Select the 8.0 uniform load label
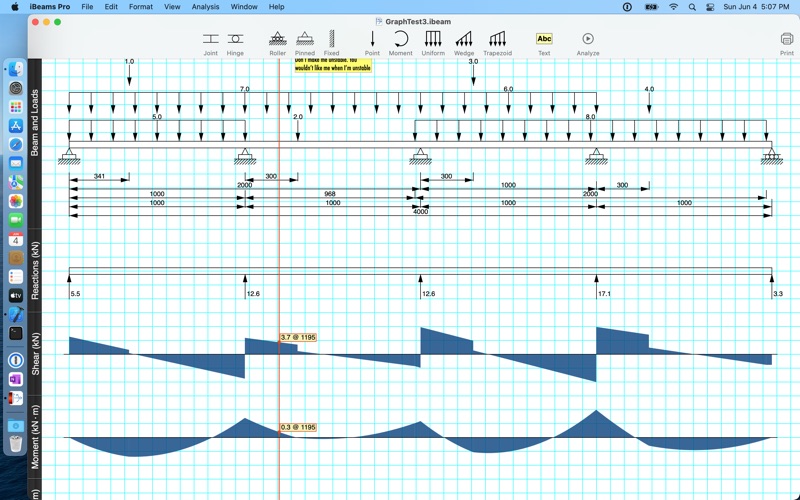This screenshot has height=500, width=800. click(x=590, y=117)
